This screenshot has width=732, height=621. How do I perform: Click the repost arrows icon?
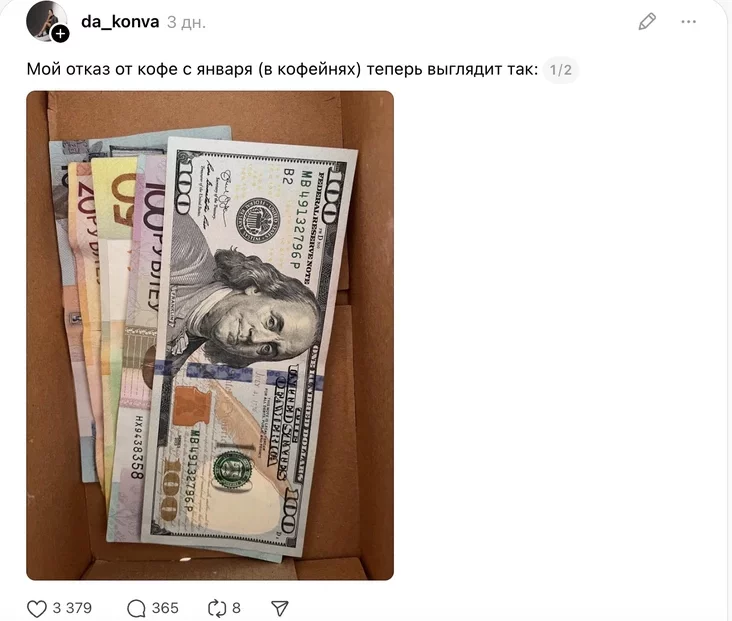pyautogui.click(x=217, y=608)
